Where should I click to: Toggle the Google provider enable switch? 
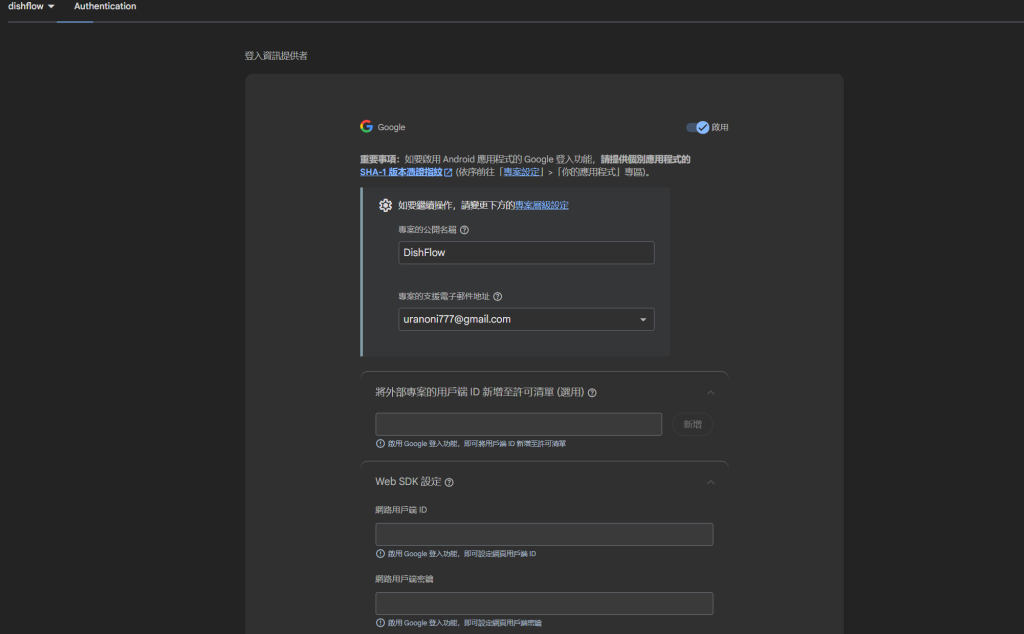697,127
